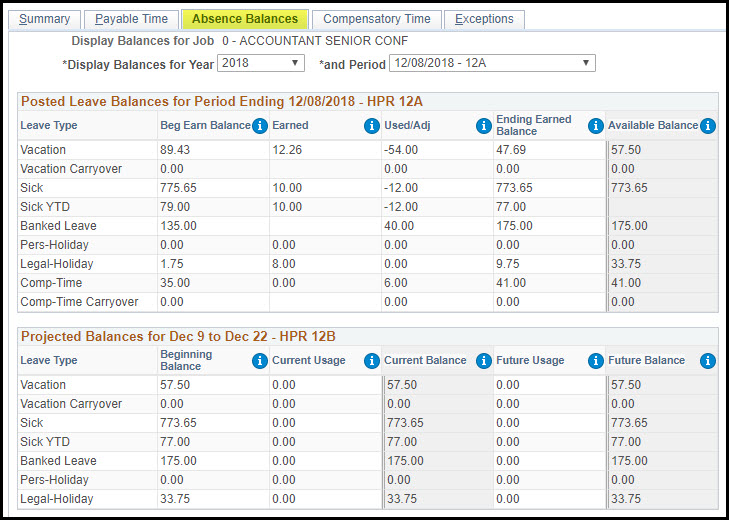729x520 pixels.
Task: Click info icon next to Current Balance
Action: (x=484, y=360)
